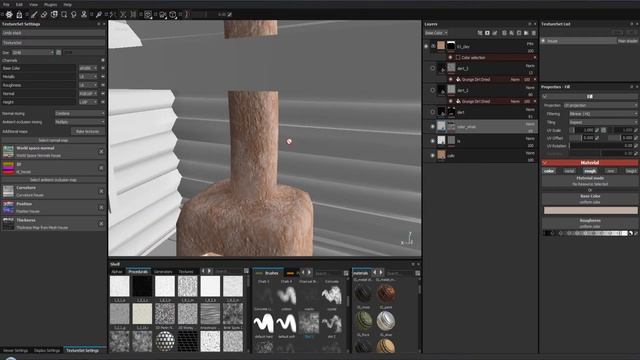Viewport: 640px width, 360px height.
Task: Select the Eraser tool in toolbar
Action: [44, 15]
